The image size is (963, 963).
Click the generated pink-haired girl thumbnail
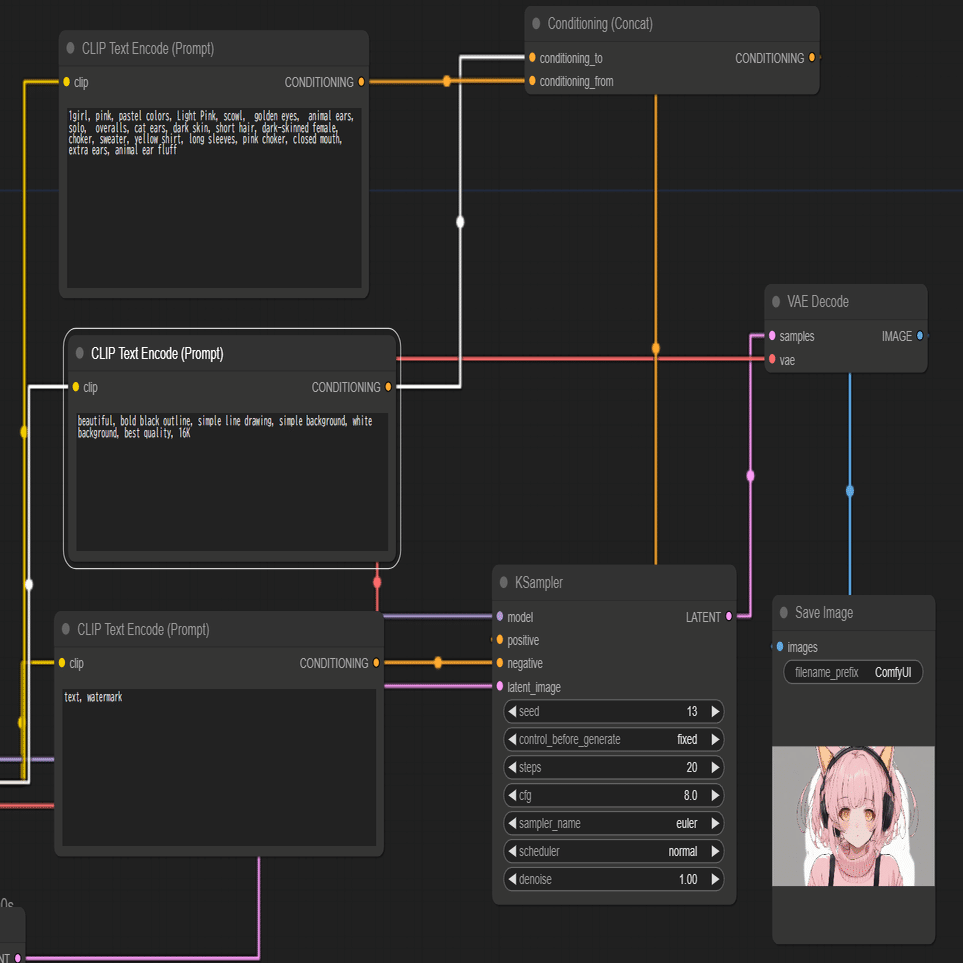tap(853, 816)
